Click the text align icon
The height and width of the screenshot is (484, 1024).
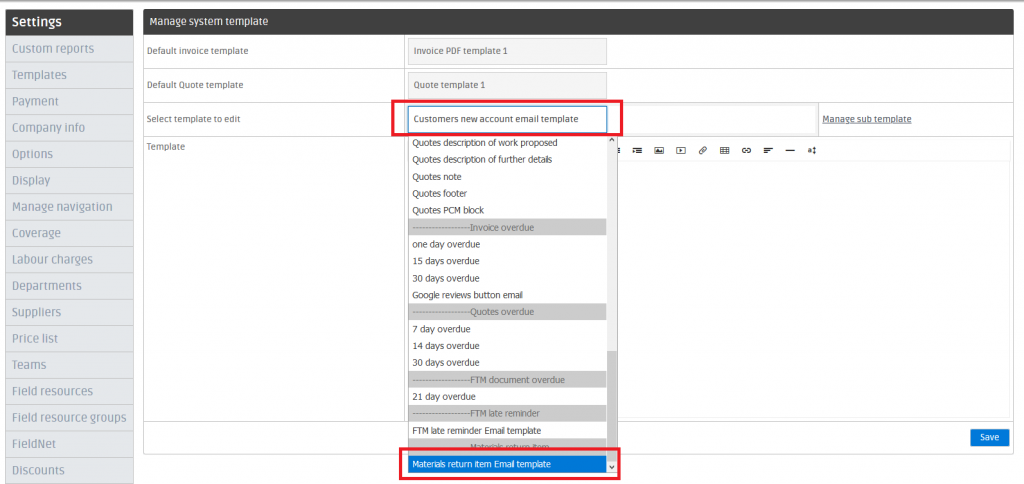pyautogui.click(x=768, y=150)
